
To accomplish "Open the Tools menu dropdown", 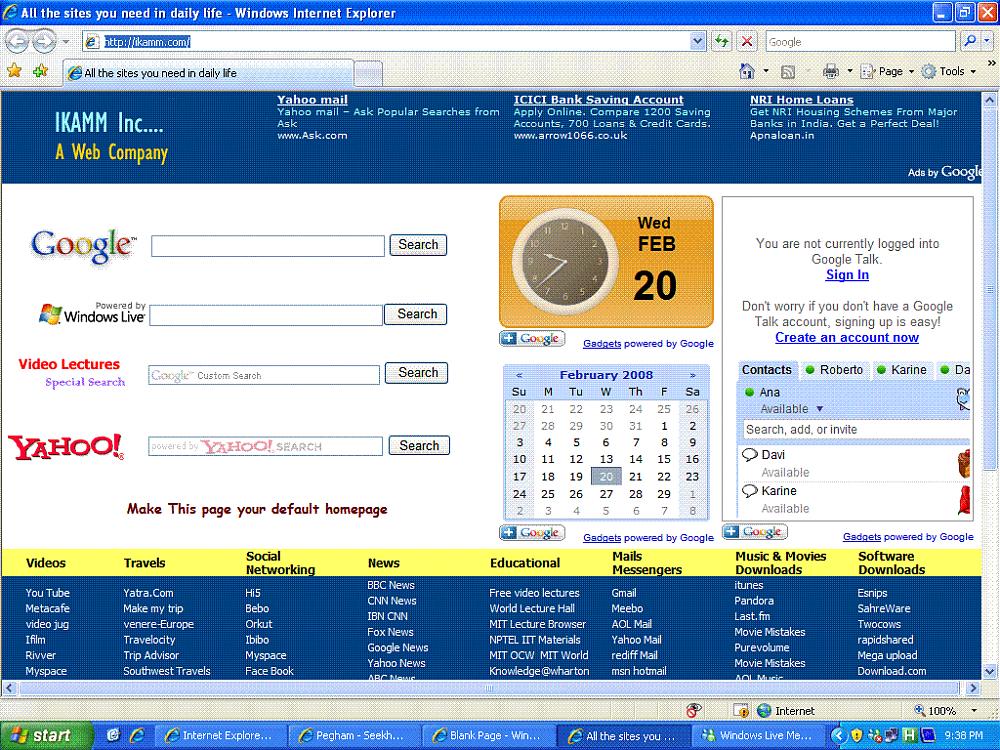I will tap(950, 71).
